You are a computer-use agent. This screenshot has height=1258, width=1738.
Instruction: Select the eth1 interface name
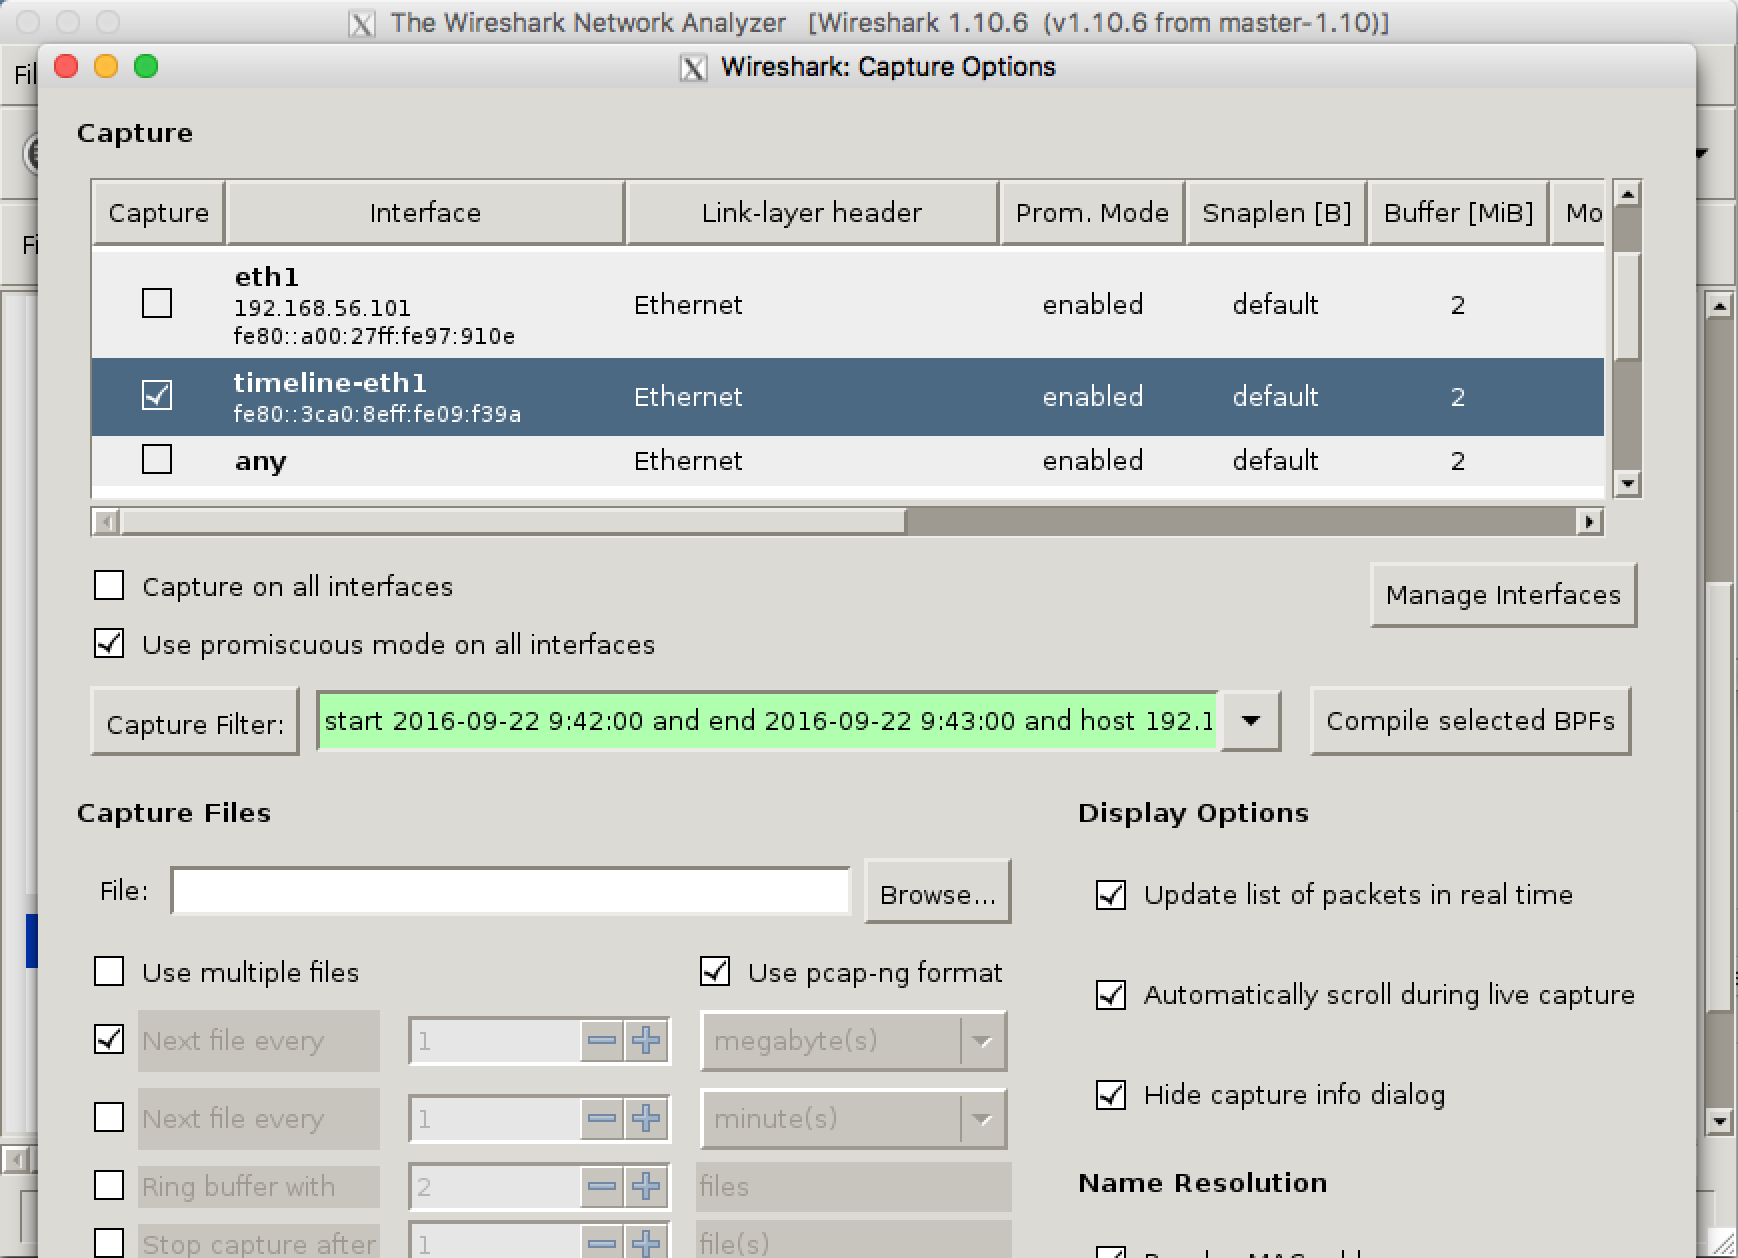(266, 277)
